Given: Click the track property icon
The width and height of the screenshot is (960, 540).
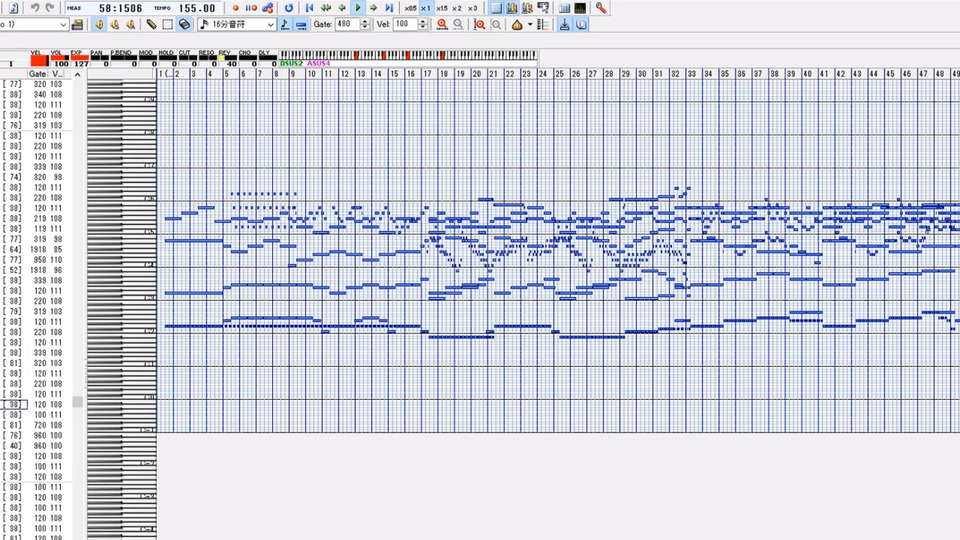Looking at the screenshot, I should (77, 24).
